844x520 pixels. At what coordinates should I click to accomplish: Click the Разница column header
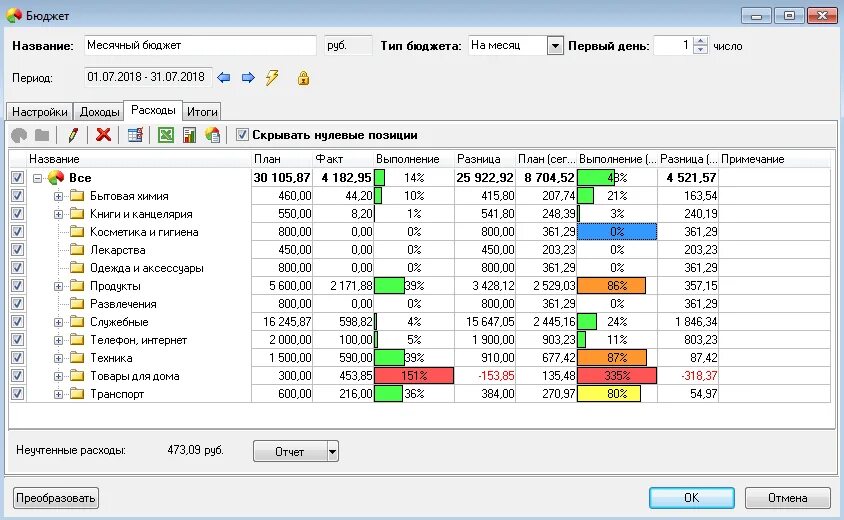485,159
